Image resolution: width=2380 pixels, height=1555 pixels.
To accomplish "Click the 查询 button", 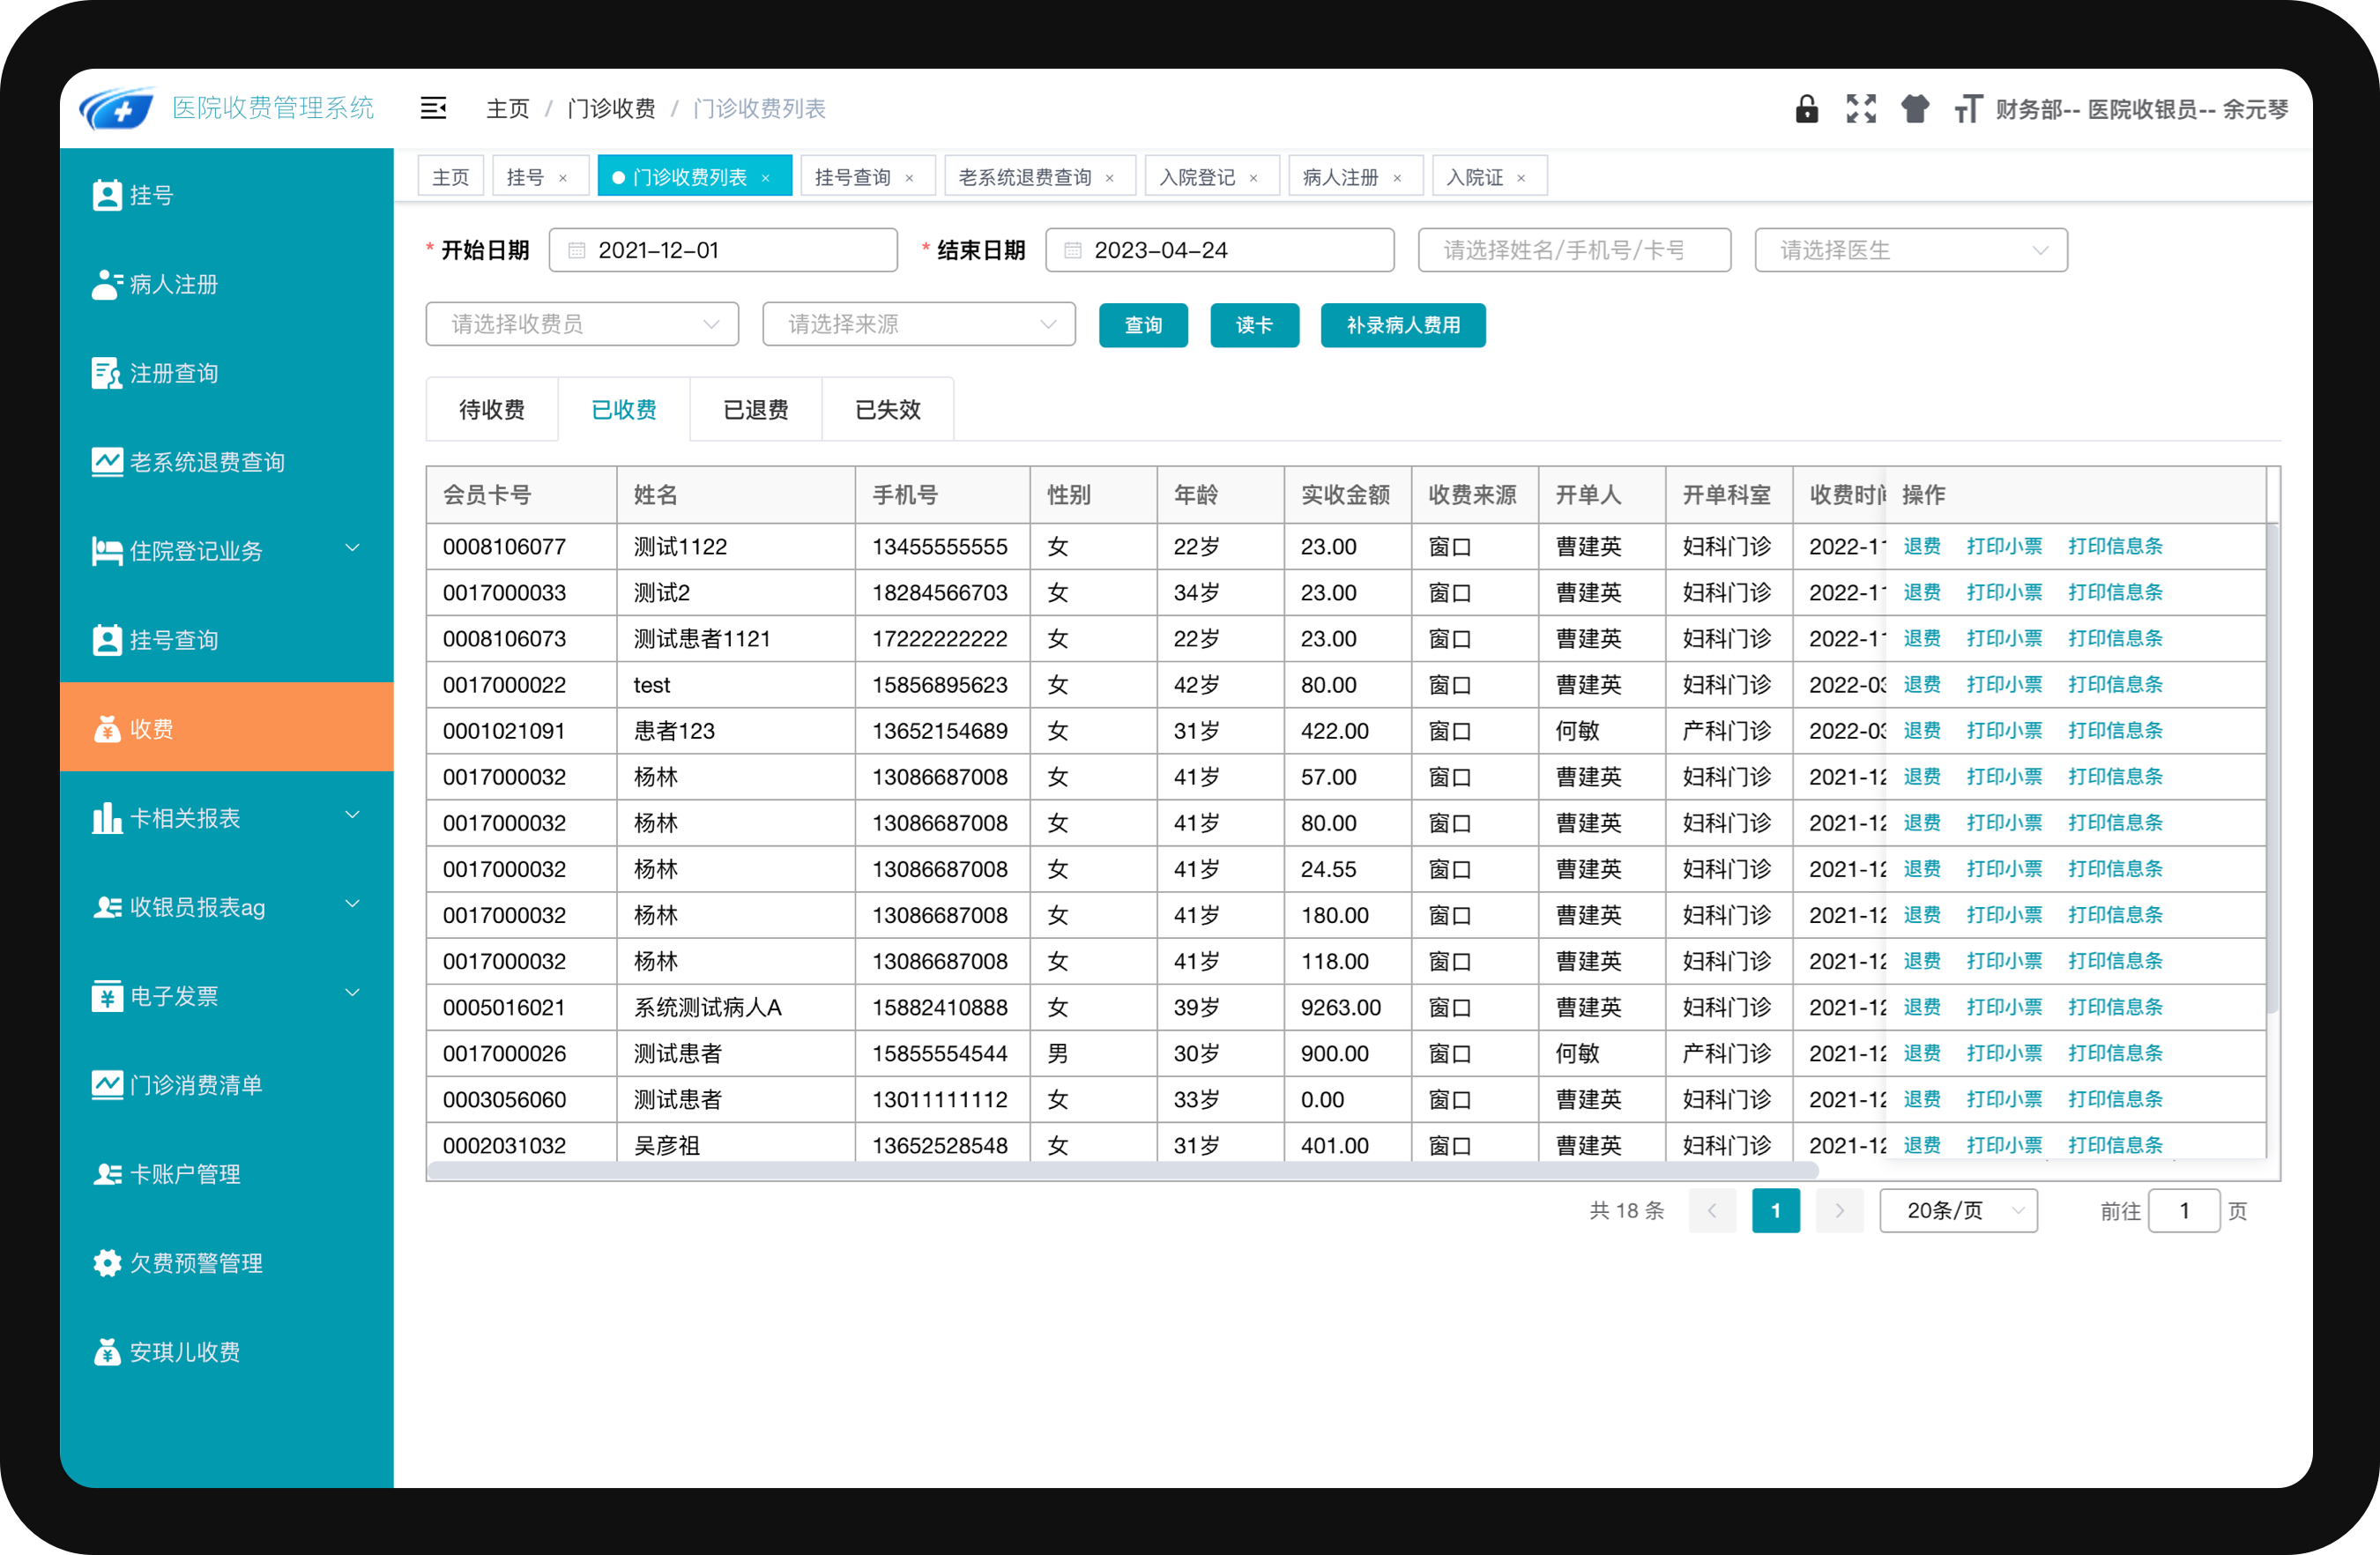I will 1143,325.
